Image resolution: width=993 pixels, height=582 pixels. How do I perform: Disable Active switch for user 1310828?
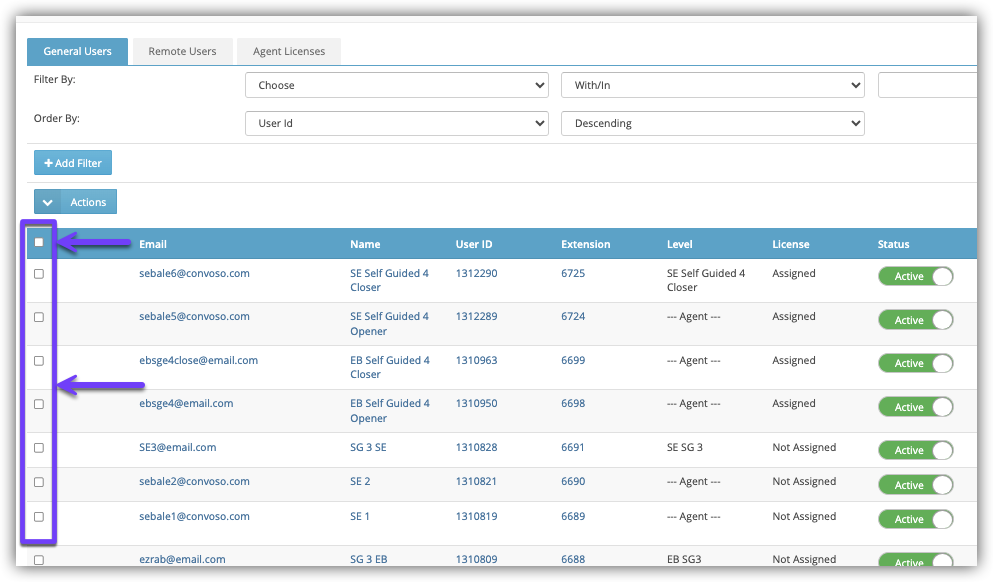[915, 450]
